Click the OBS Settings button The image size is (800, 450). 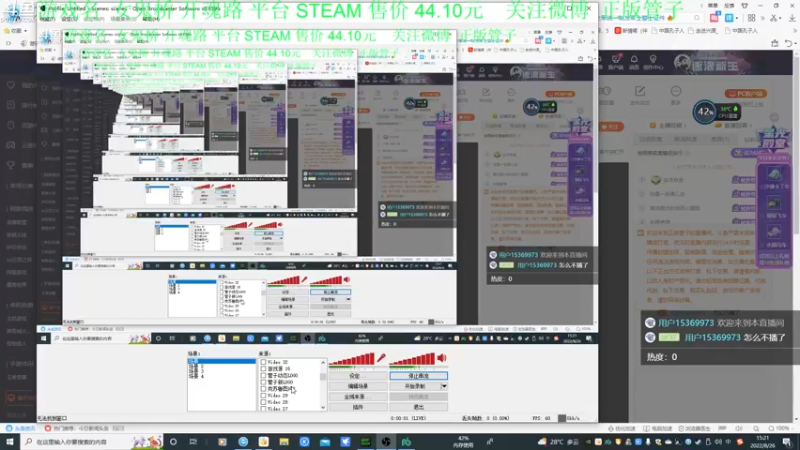pyautogui.click(x=358, y=376)
